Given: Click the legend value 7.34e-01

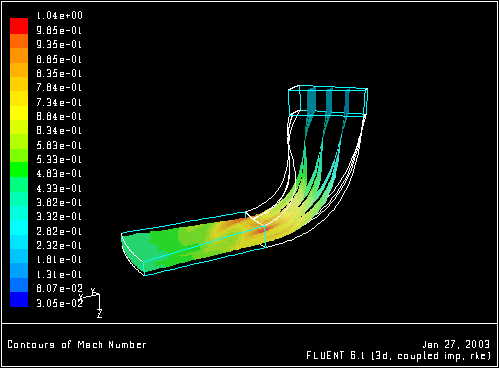Looking at the screenshot, I should tap(59, 102).
